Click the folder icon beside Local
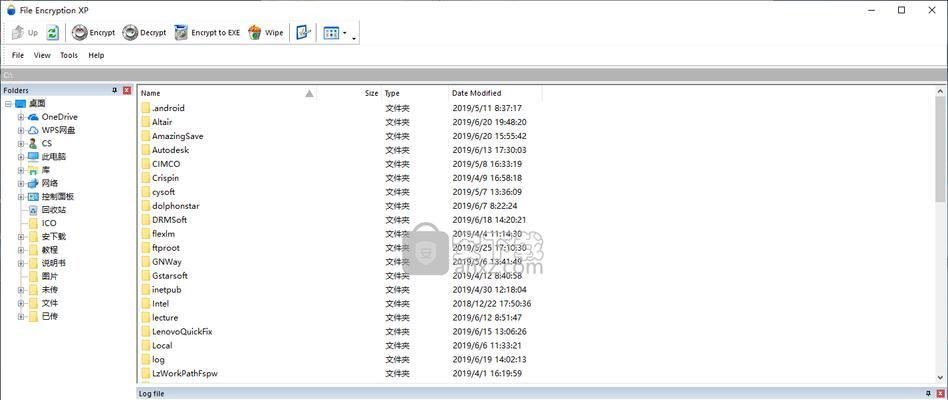This screenshot has height=400, width=948. [145, 346]
